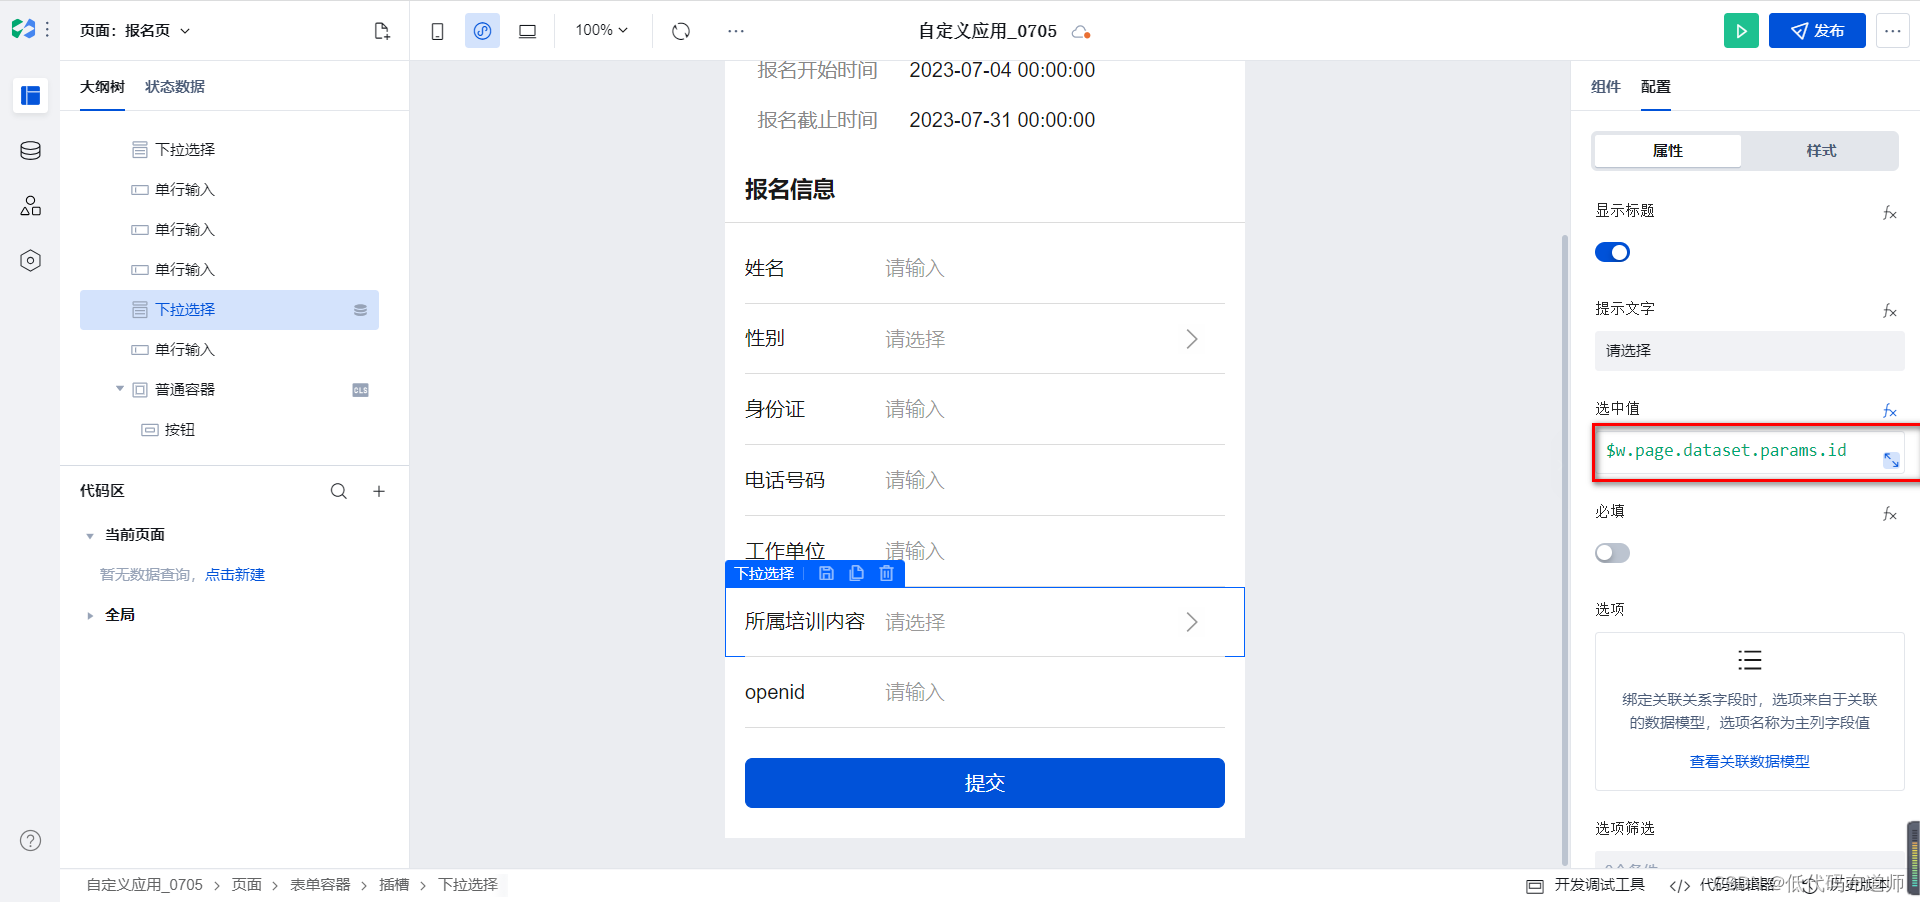This screenshot has width=1920, height=902.
Task: Click 插槽 in the breadcrumb
Action: coord(394,885)
